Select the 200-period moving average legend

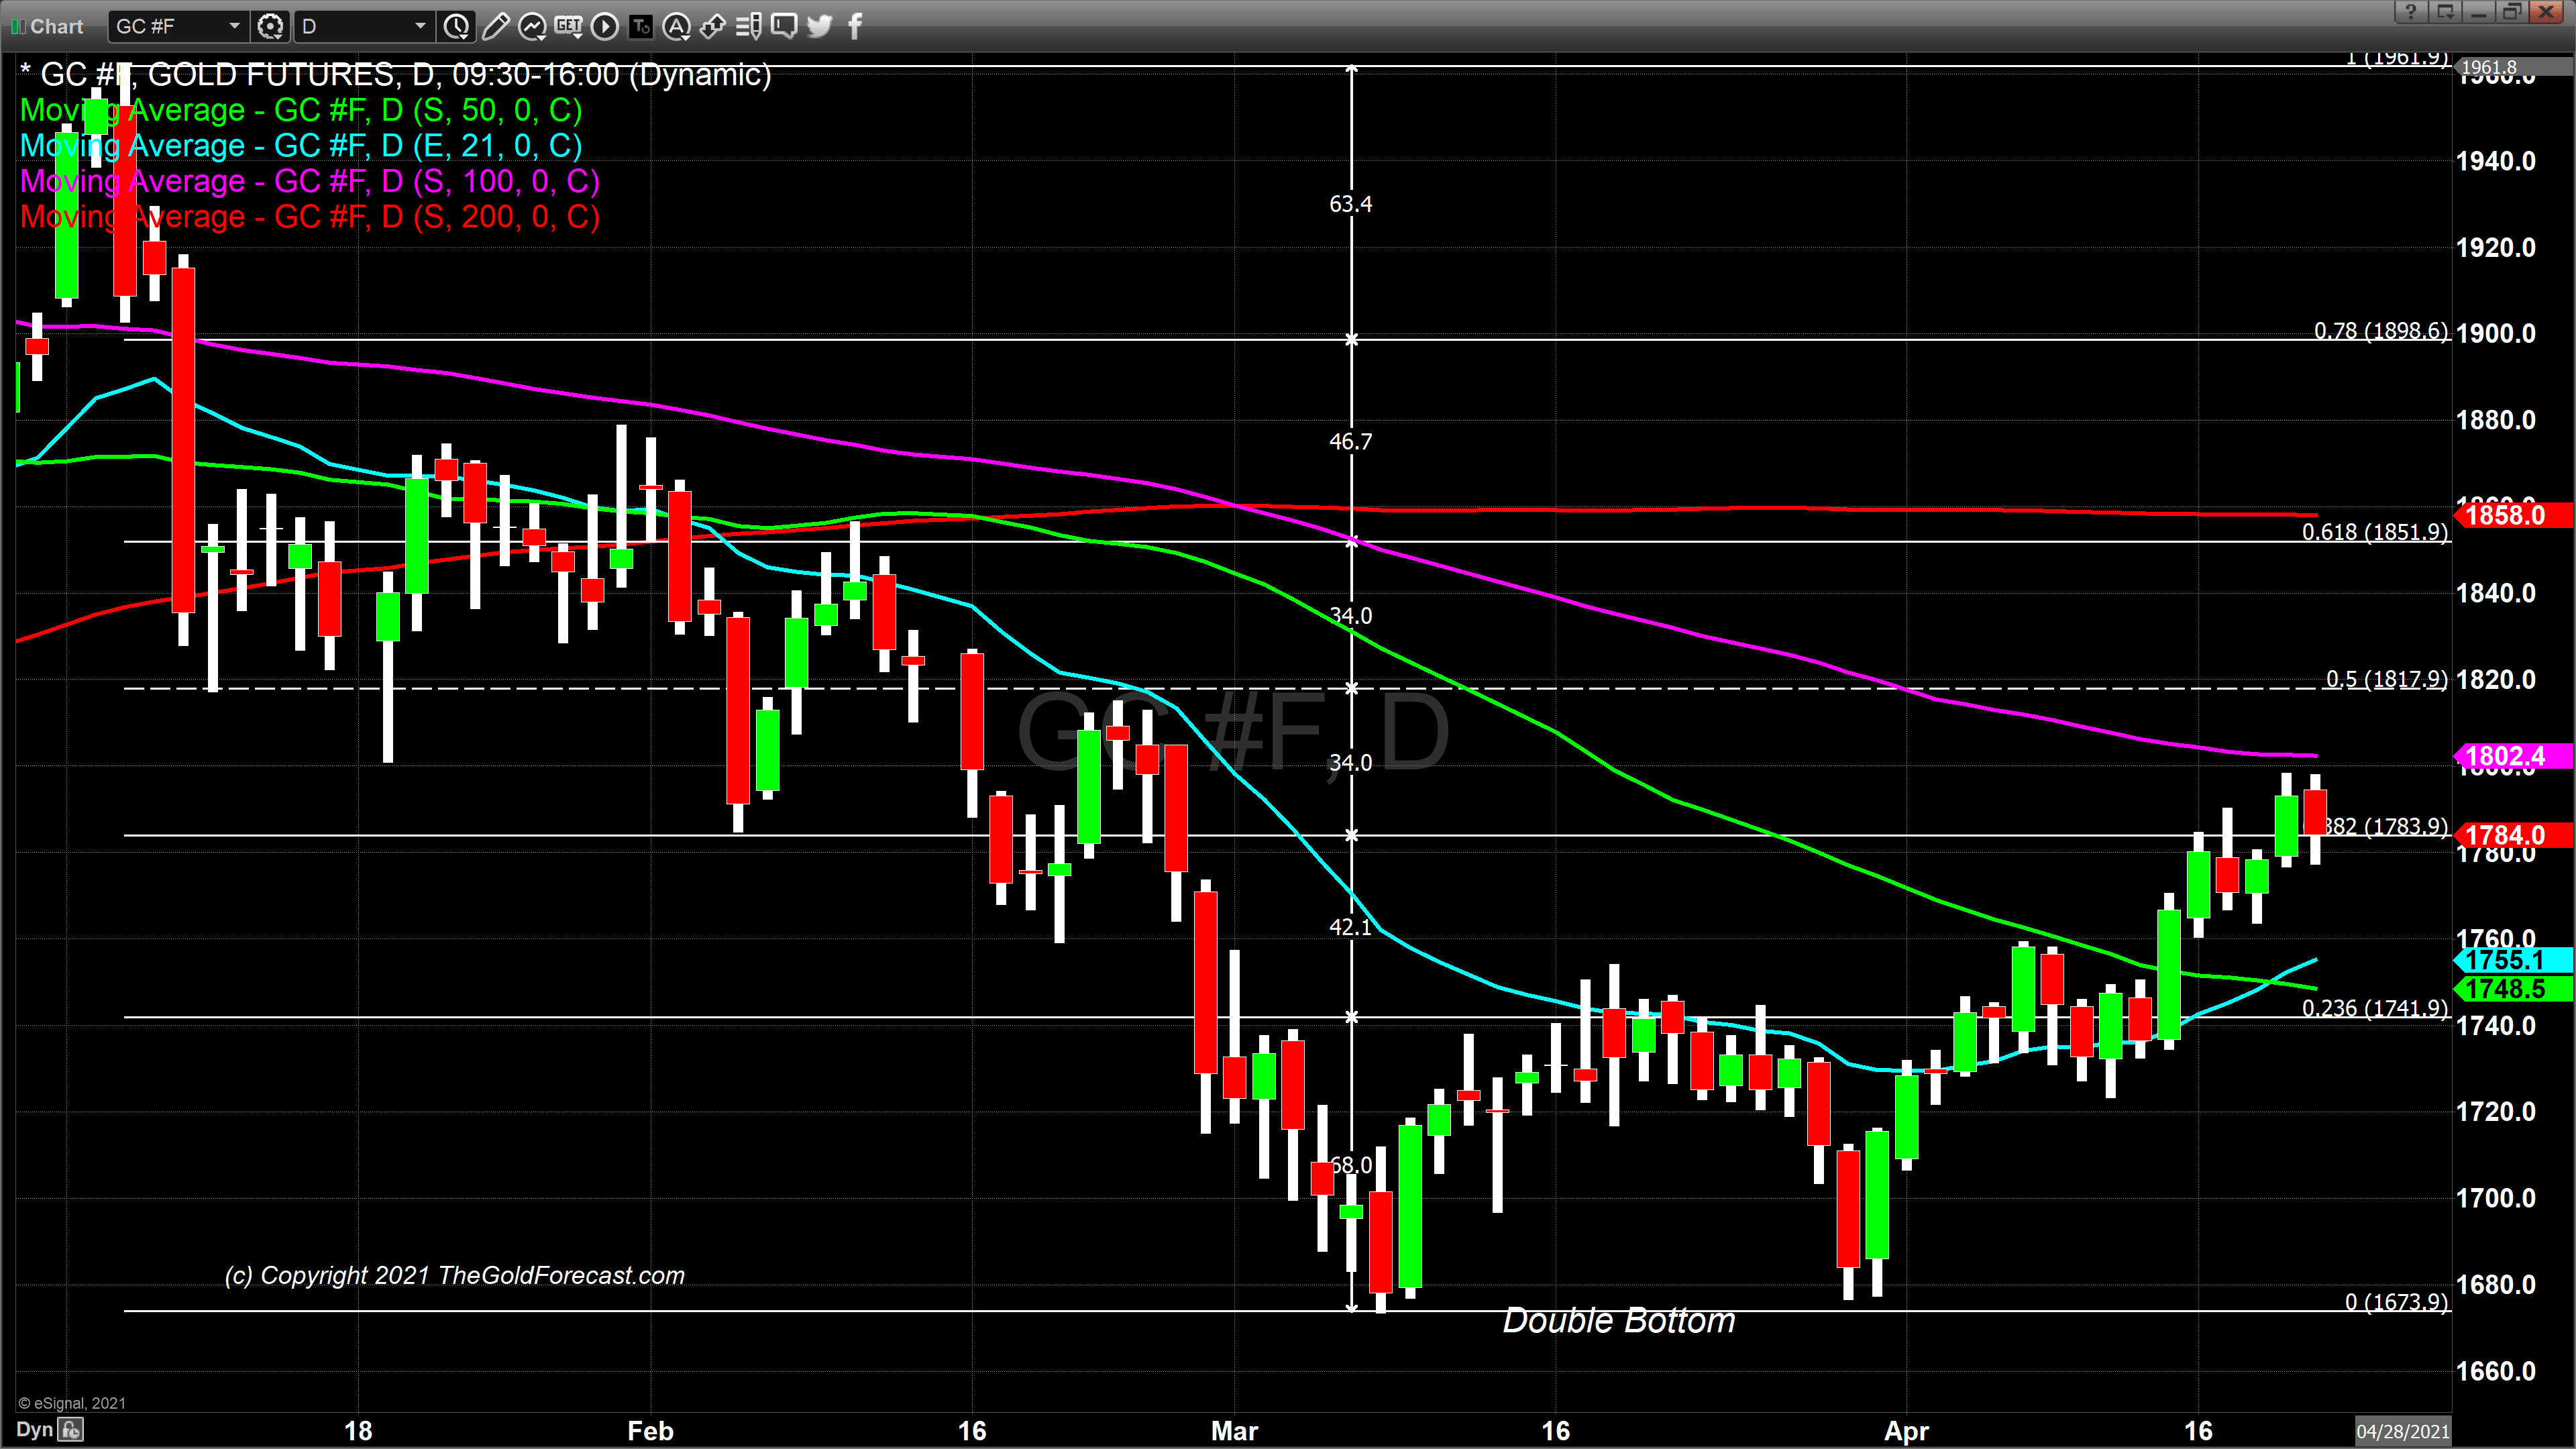(x=310, y=217)
